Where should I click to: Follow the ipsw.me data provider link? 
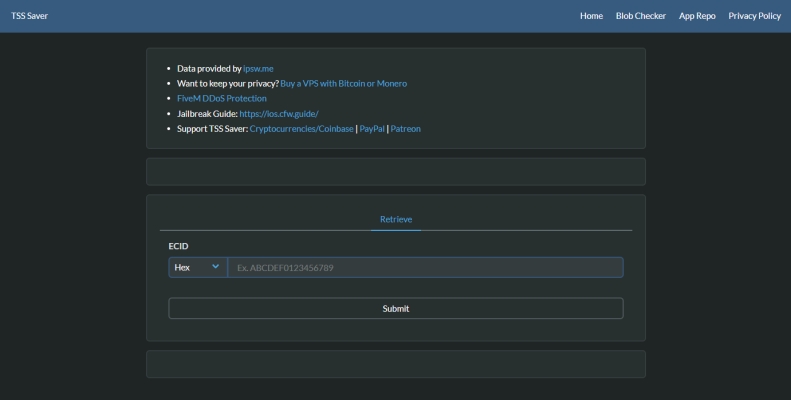pyautogui.click(x=258, y=69)
